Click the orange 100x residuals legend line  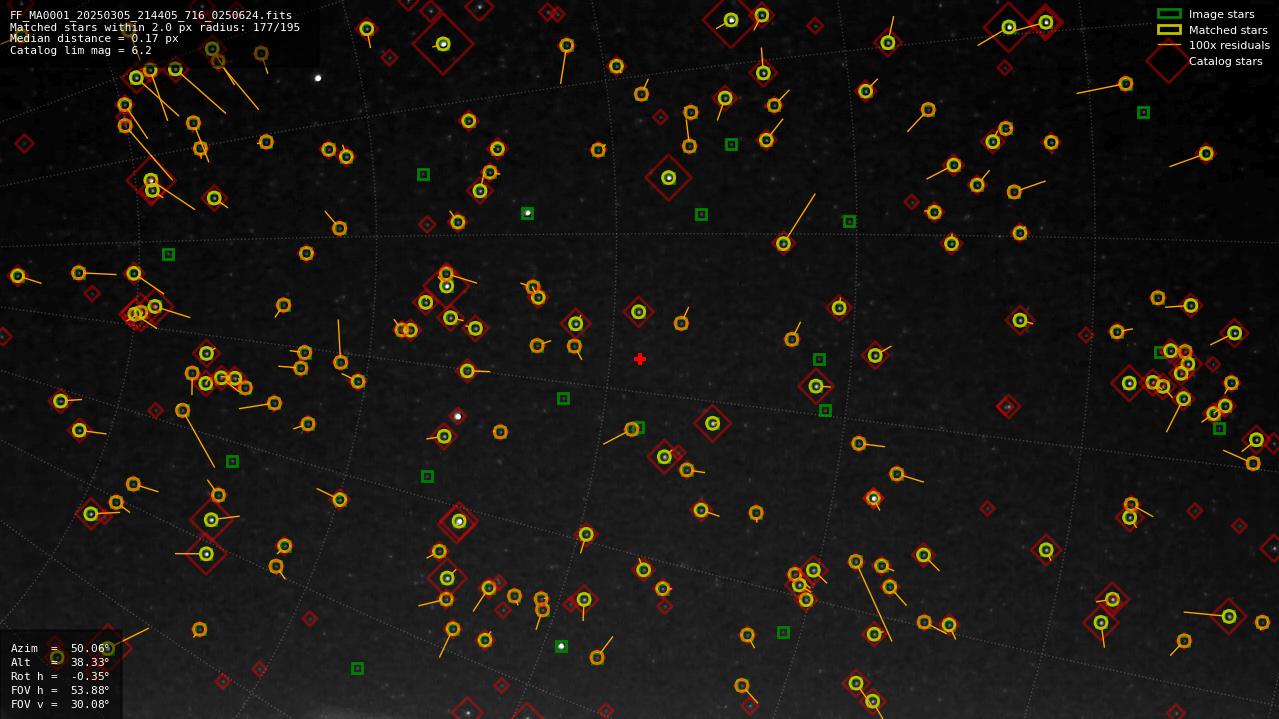[x=1169, y=45]
